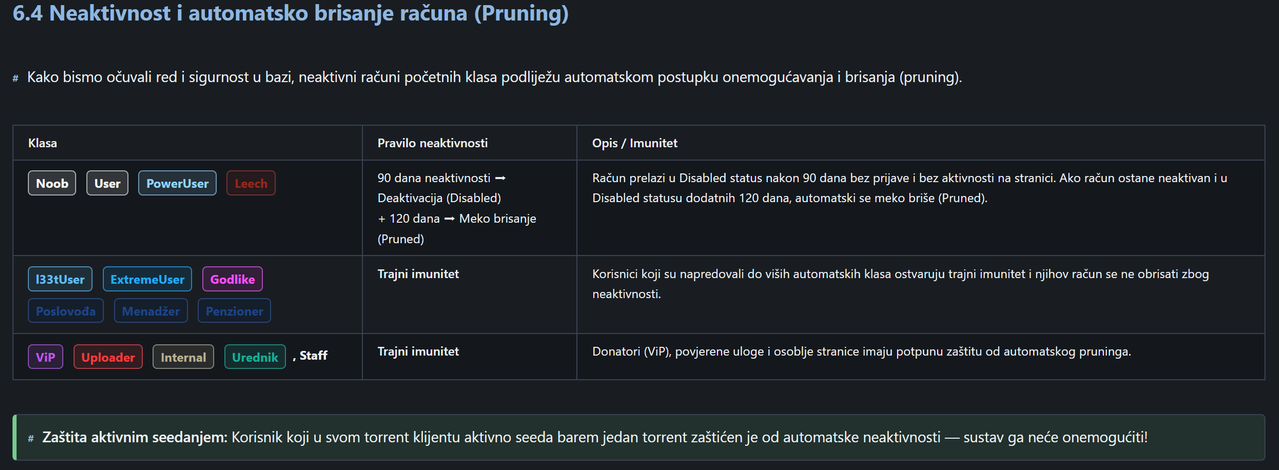Select the Internal badge
The height and width of the screenshot is (470, 1279).
(x=183, y=357)
